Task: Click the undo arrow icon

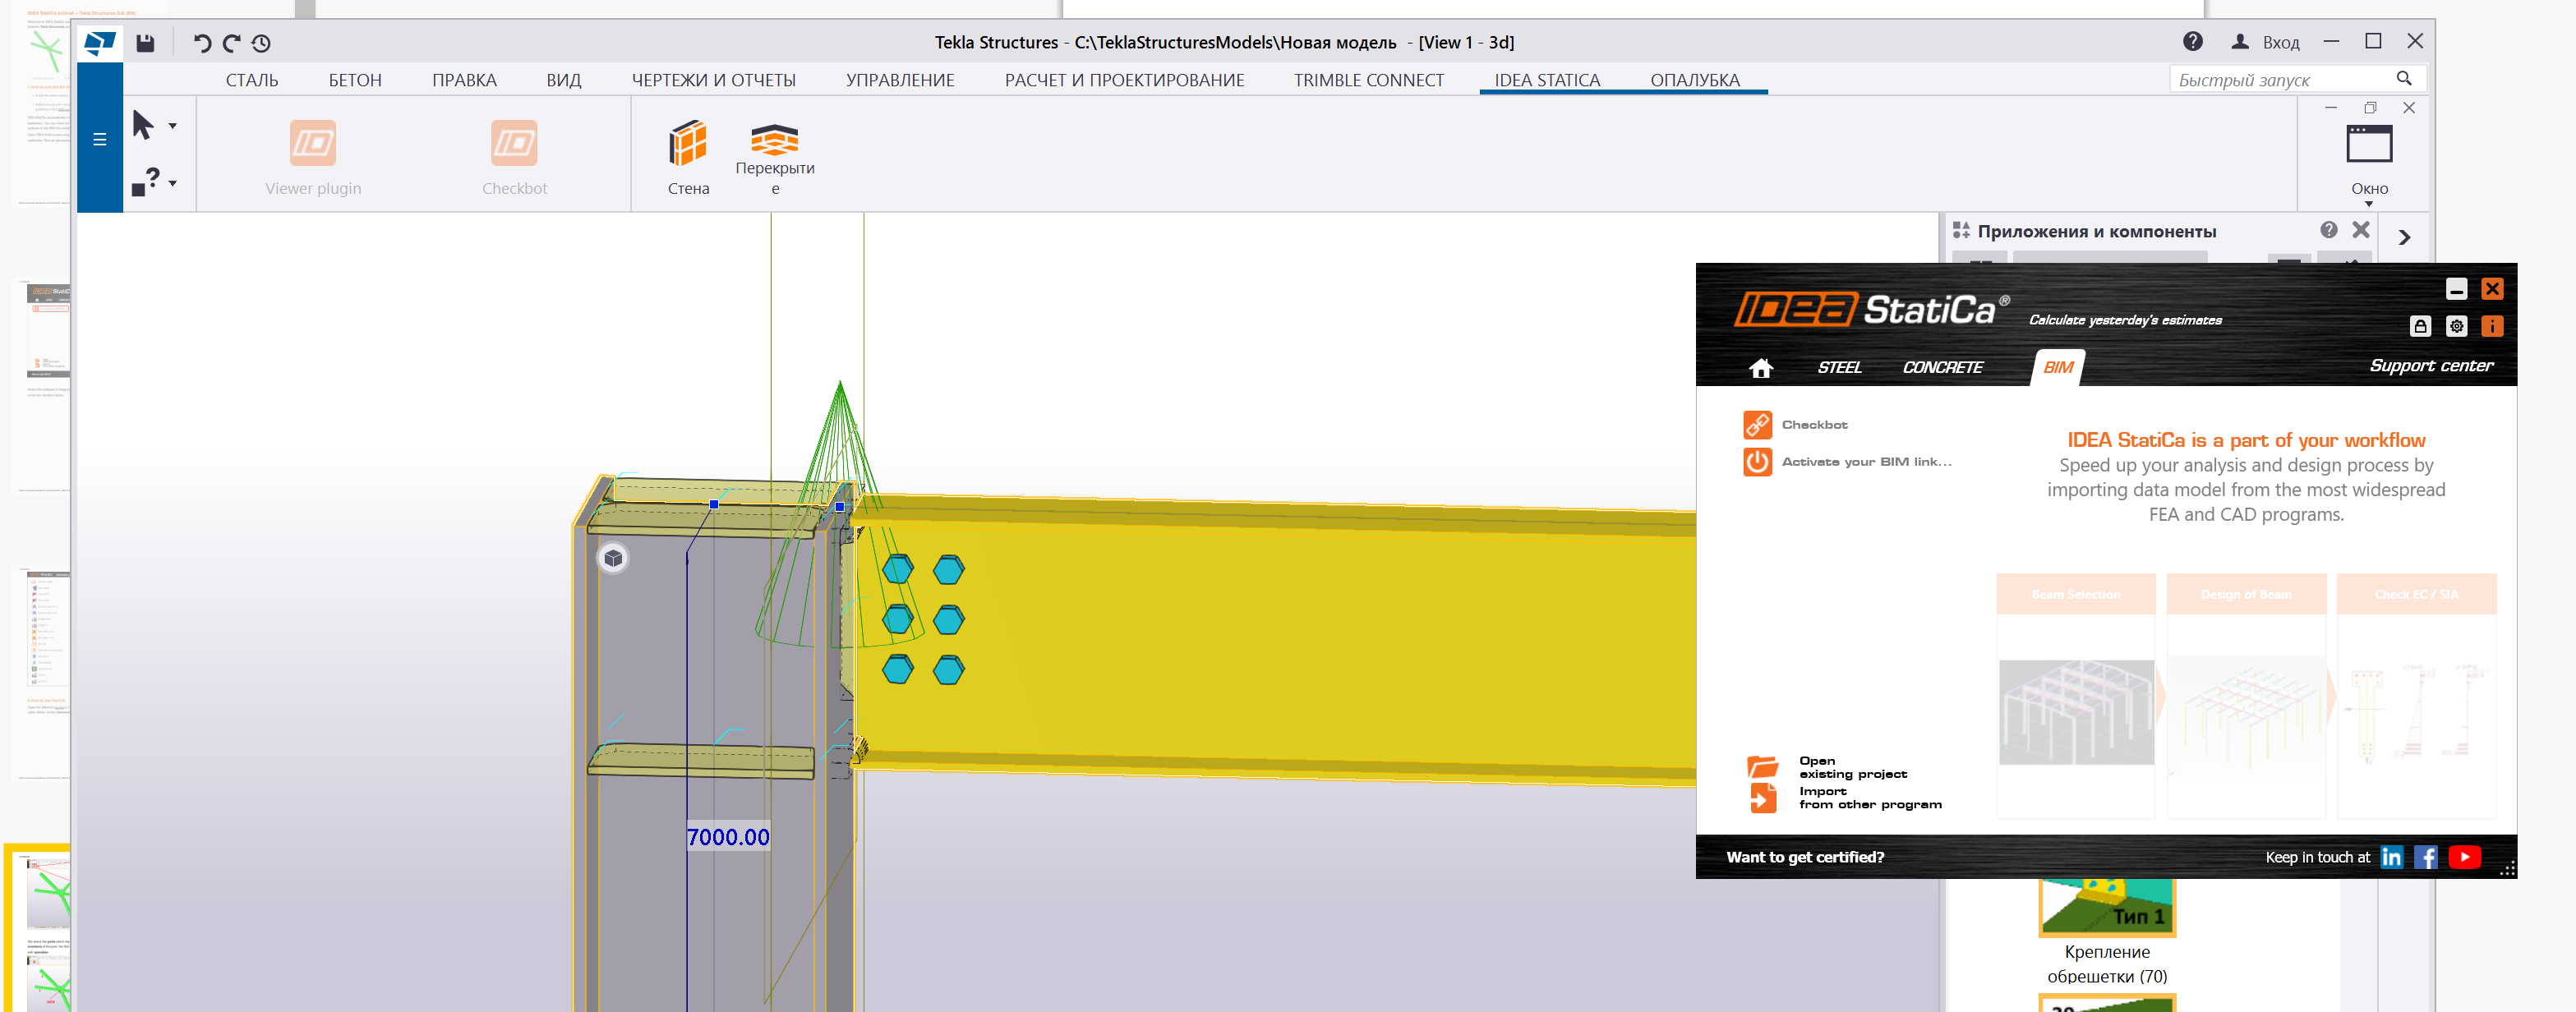Action: (x=202, y=43)
